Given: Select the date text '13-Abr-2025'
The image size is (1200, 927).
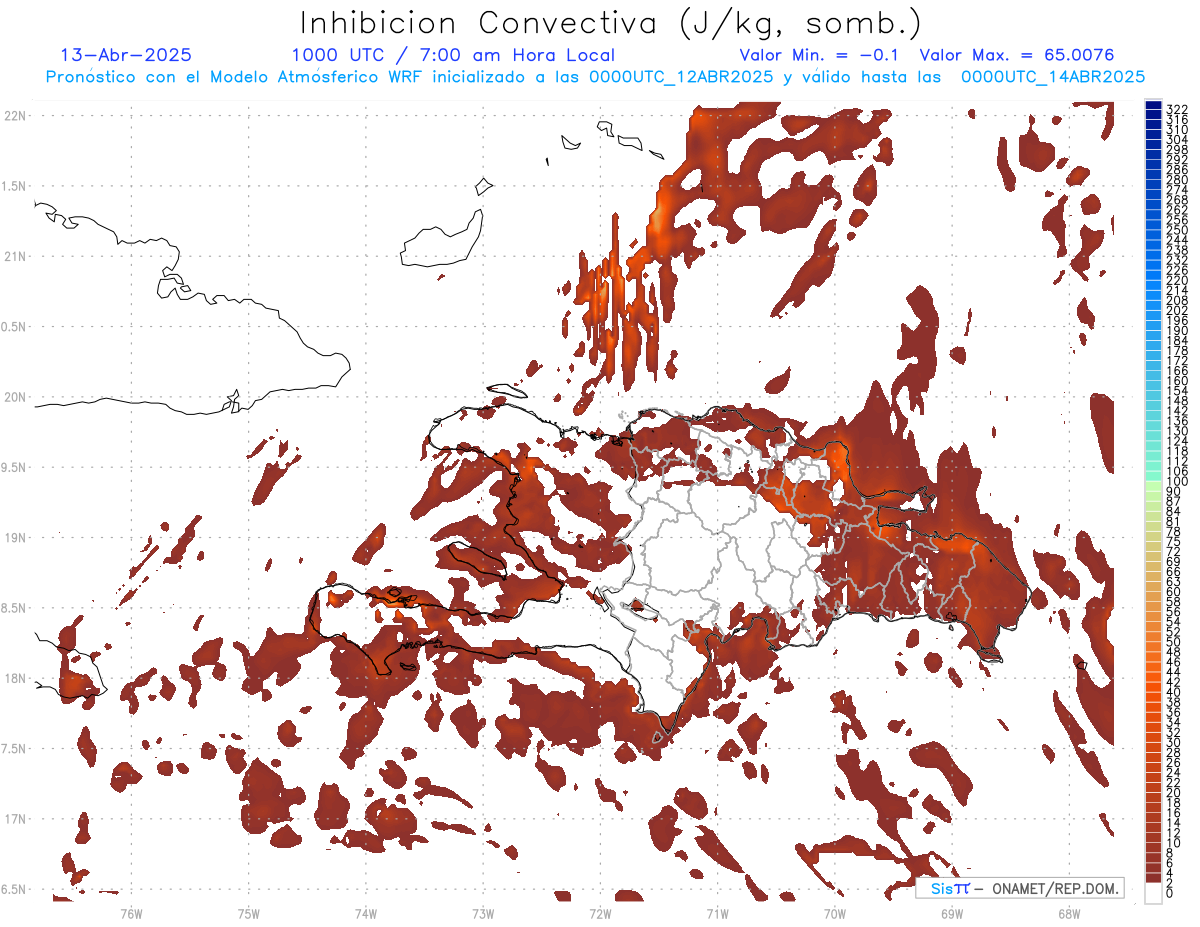Looking at the screenshot, I should [126, 55].
